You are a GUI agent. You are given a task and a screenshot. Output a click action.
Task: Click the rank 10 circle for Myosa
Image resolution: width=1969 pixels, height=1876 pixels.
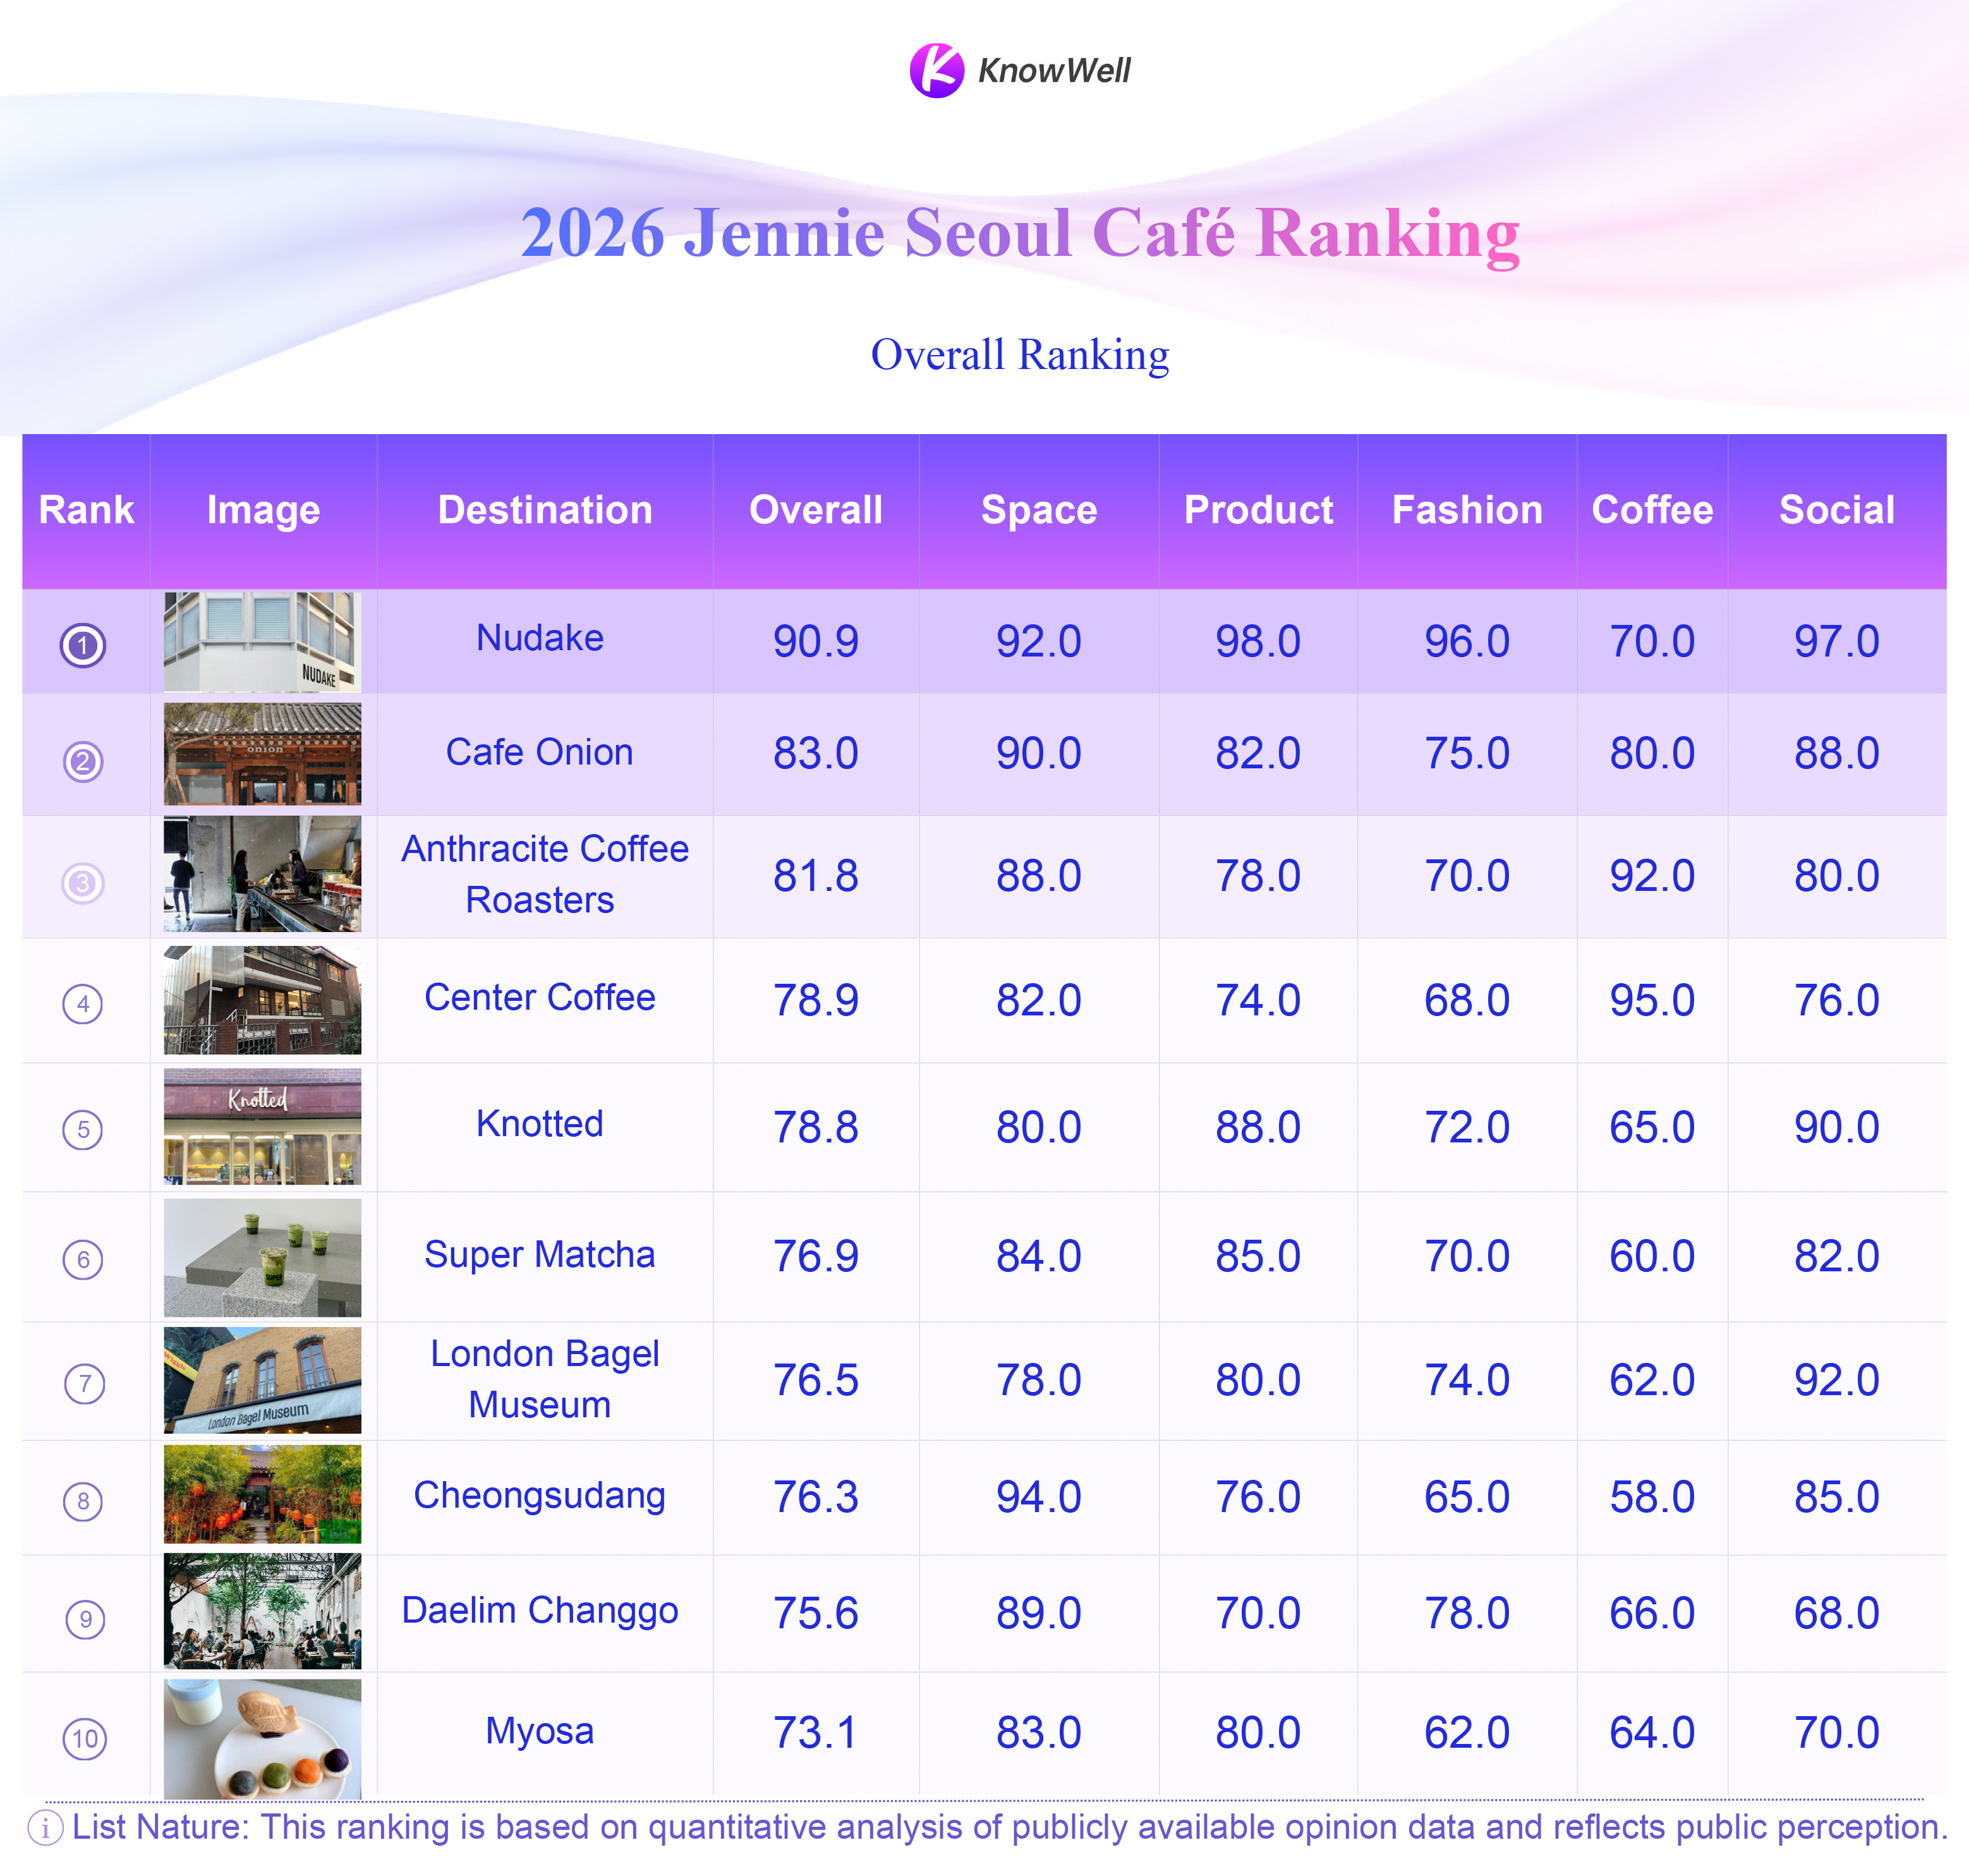(85, 1738)
